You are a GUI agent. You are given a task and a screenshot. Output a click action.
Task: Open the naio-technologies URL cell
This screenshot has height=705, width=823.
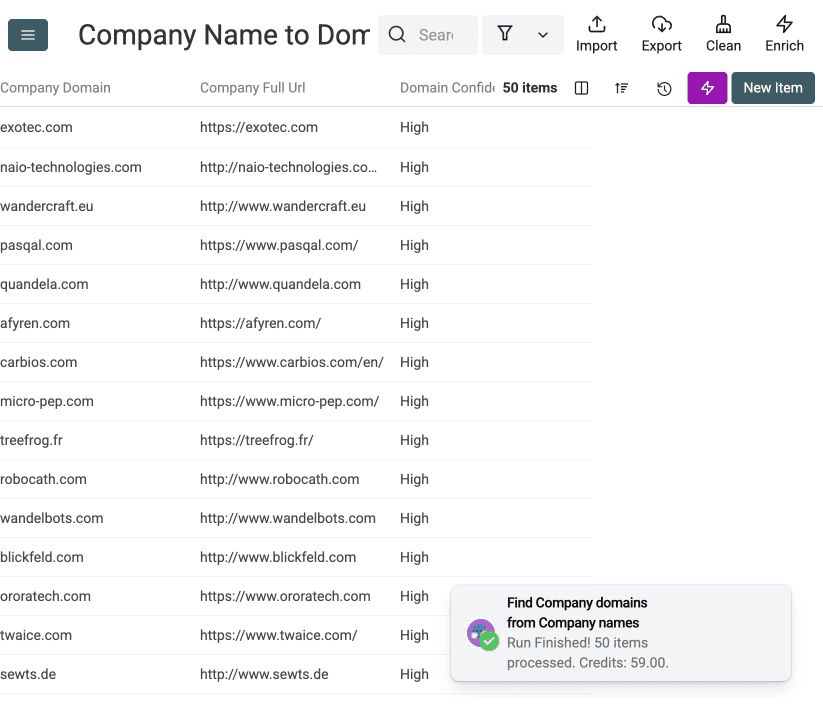point(288,167)
